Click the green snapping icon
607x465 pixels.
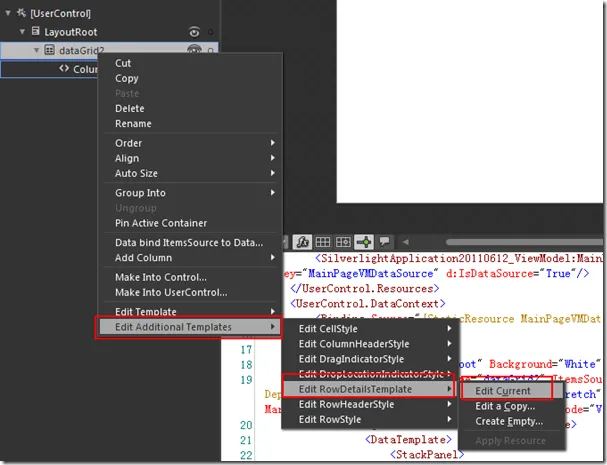click(x=365, y=242)
